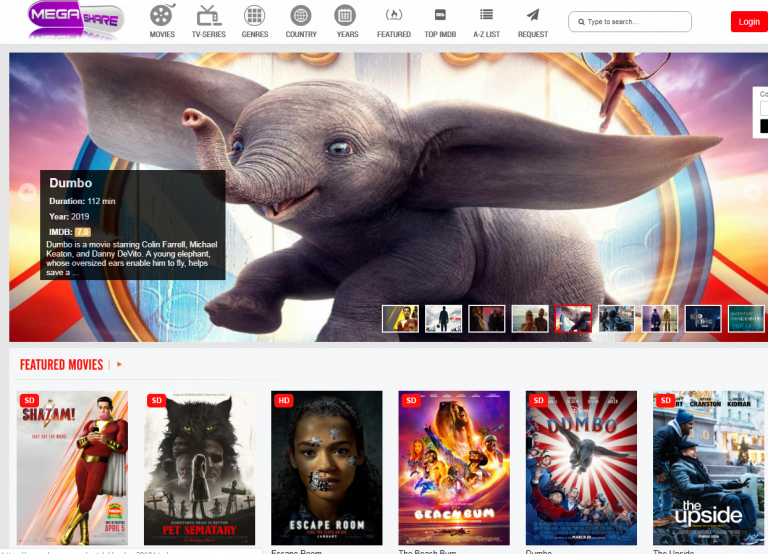Select the TOP IMDB menu label
This screenshot has width=768, height=554.
440,34
